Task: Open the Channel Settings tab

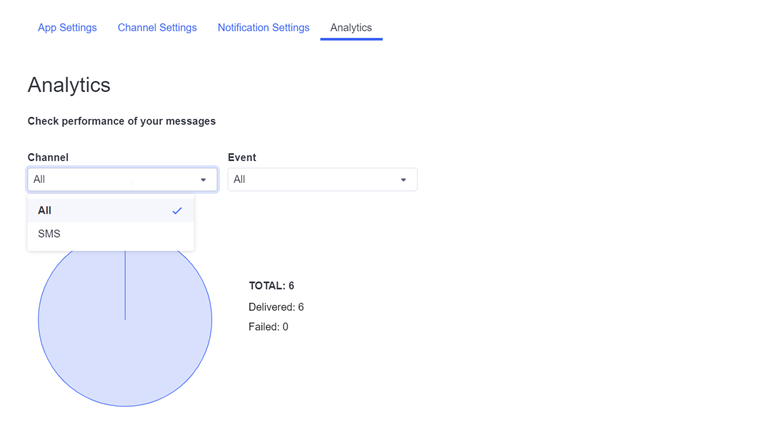Action: tap(157, 28)
